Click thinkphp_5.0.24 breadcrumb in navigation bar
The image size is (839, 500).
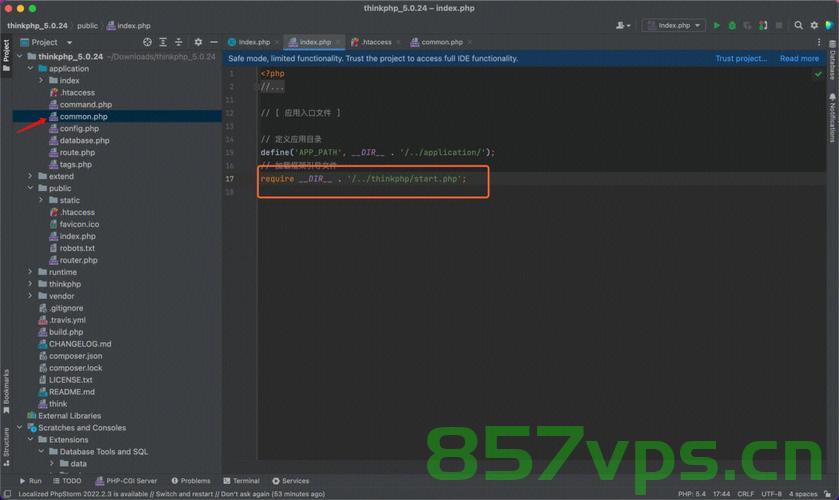(x=37, y=25)
